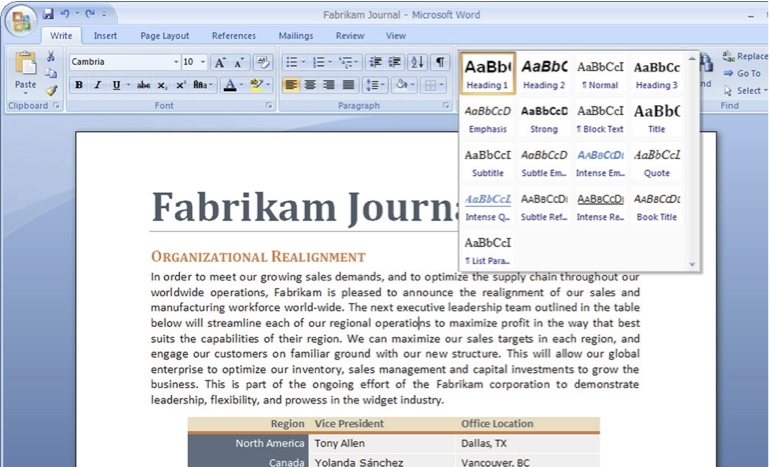Open the Mailings tab

coord(296,36)
